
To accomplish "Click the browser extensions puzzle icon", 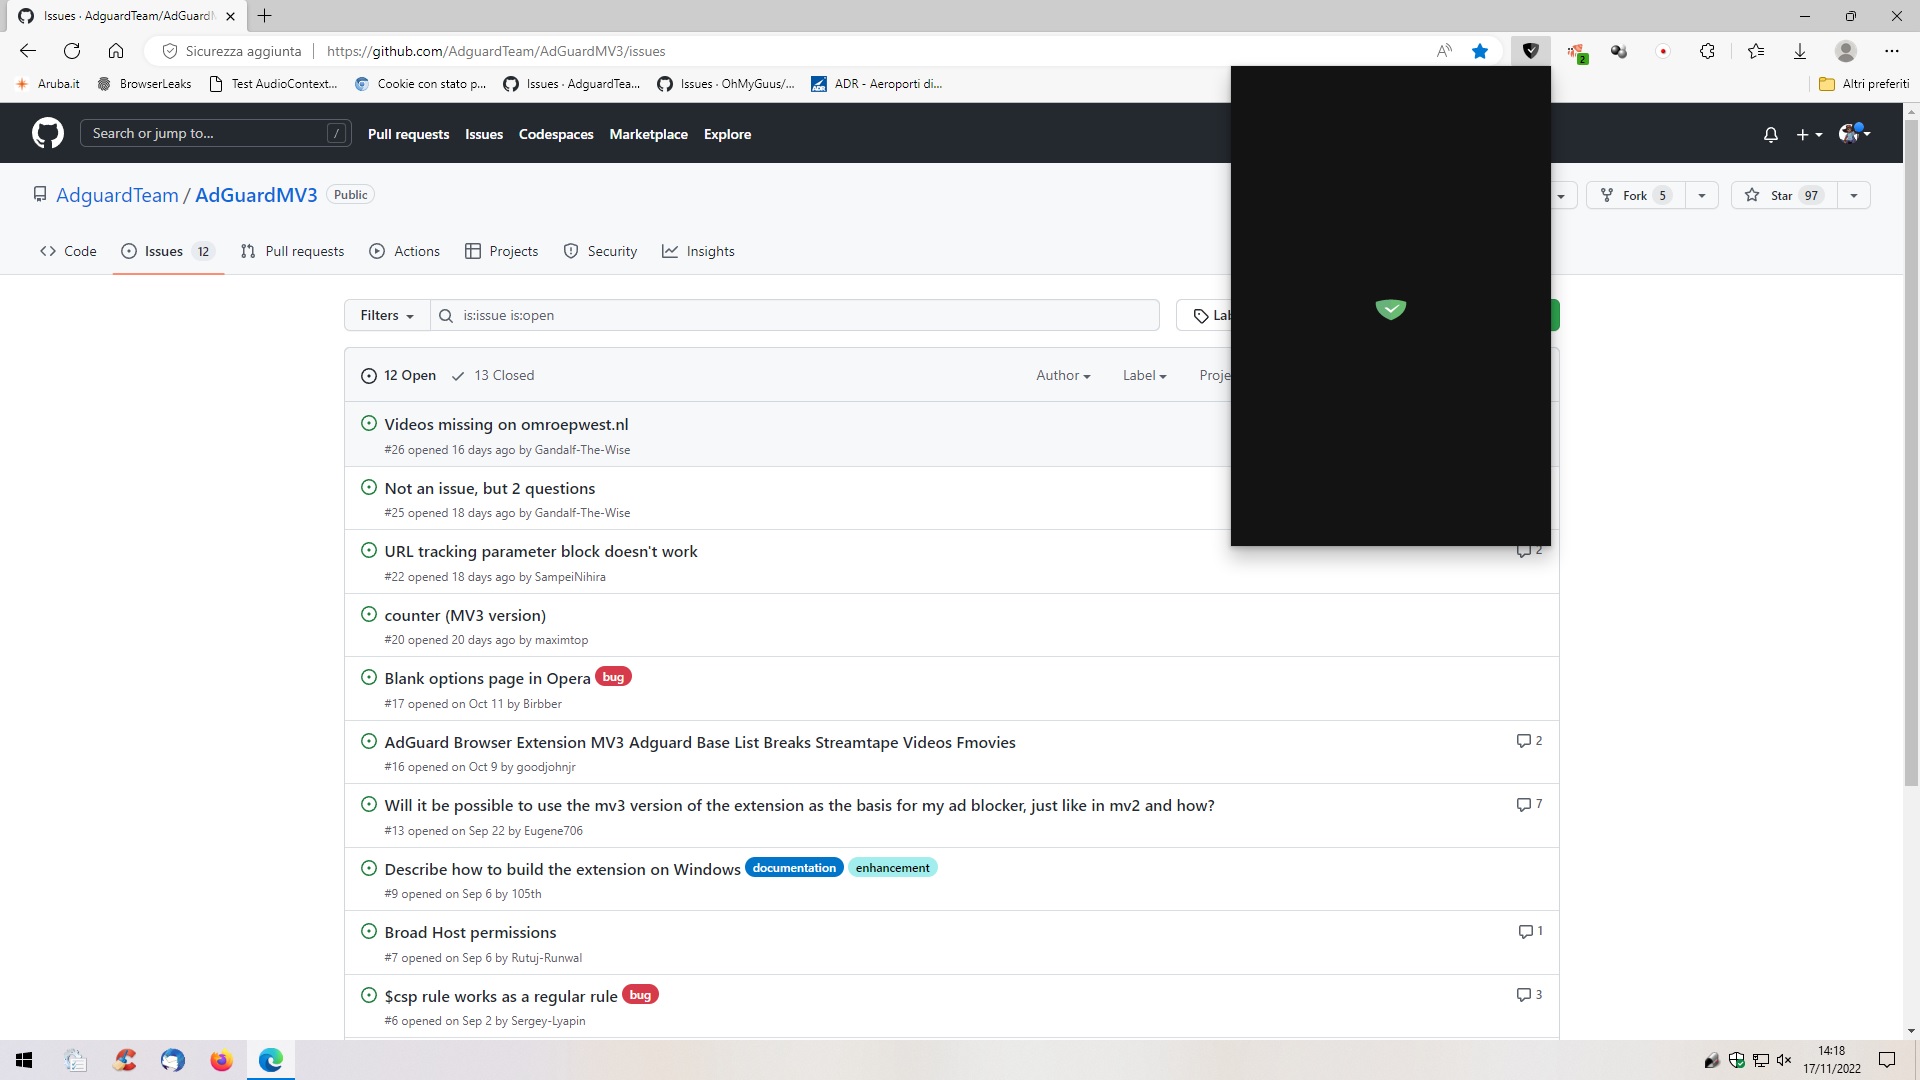I will click(x=1707, y=51).
